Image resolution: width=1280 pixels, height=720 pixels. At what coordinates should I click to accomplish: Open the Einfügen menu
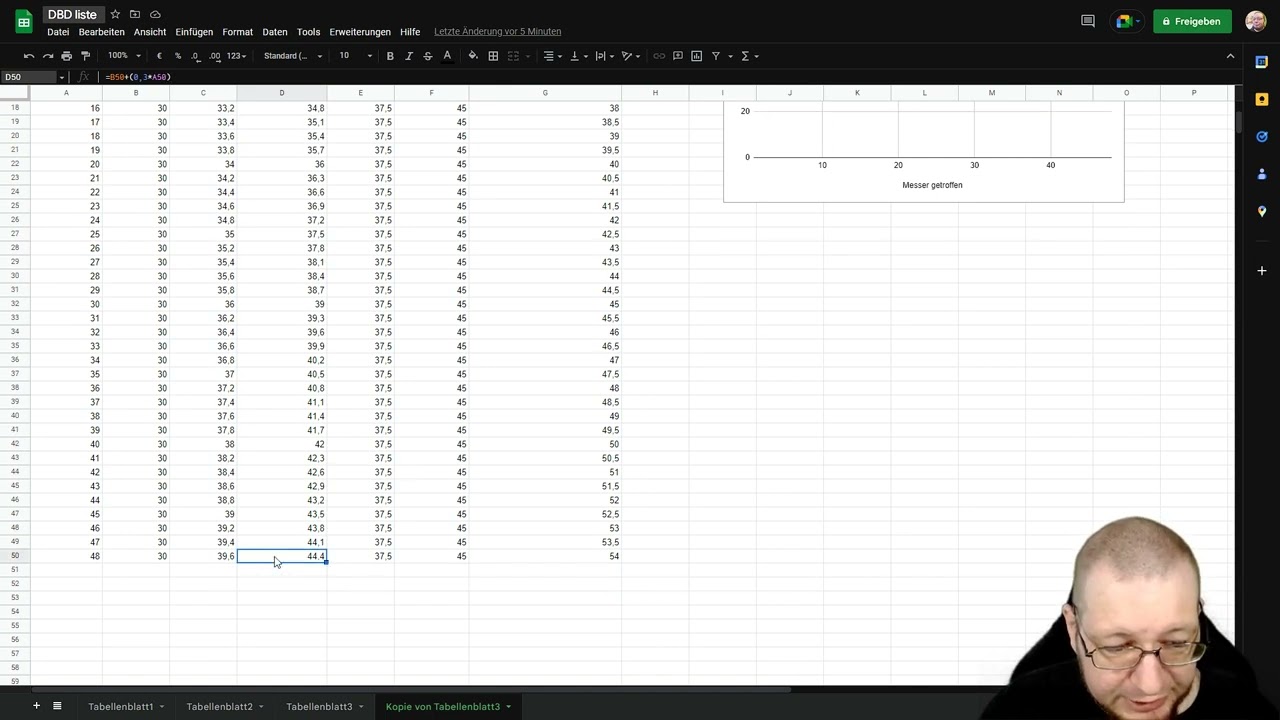coord(194,32)
